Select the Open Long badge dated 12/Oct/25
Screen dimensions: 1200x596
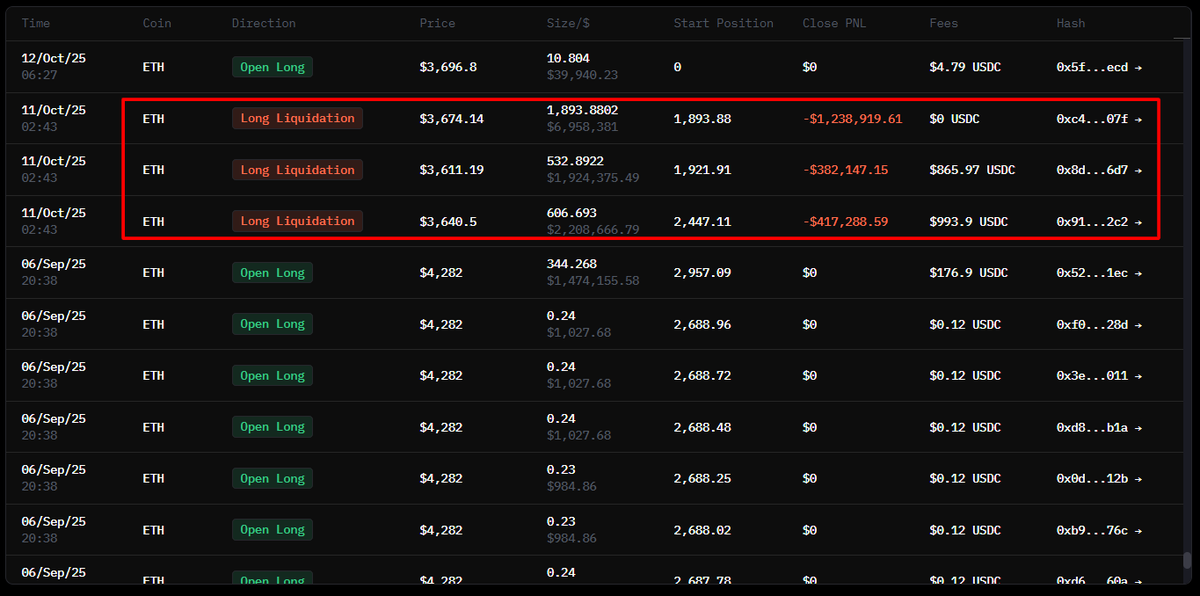(x=272, y=67)
